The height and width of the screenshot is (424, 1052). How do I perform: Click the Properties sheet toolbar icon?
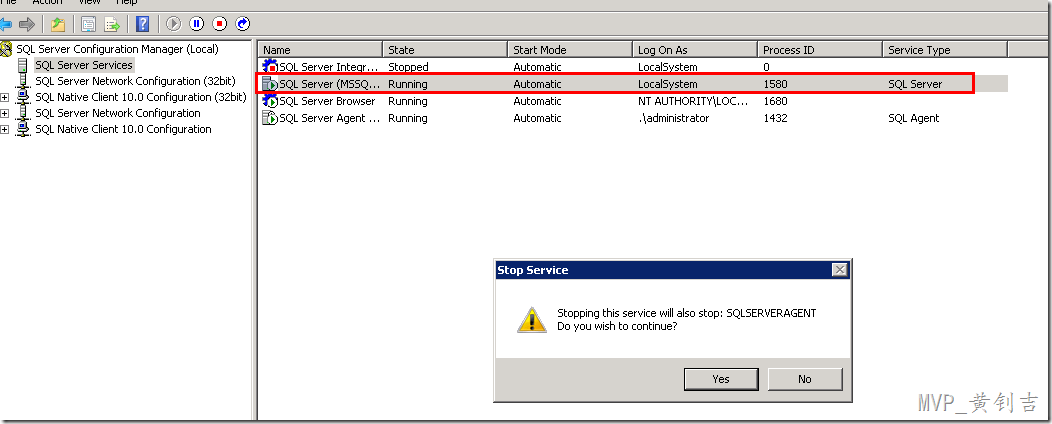(88, 25)
